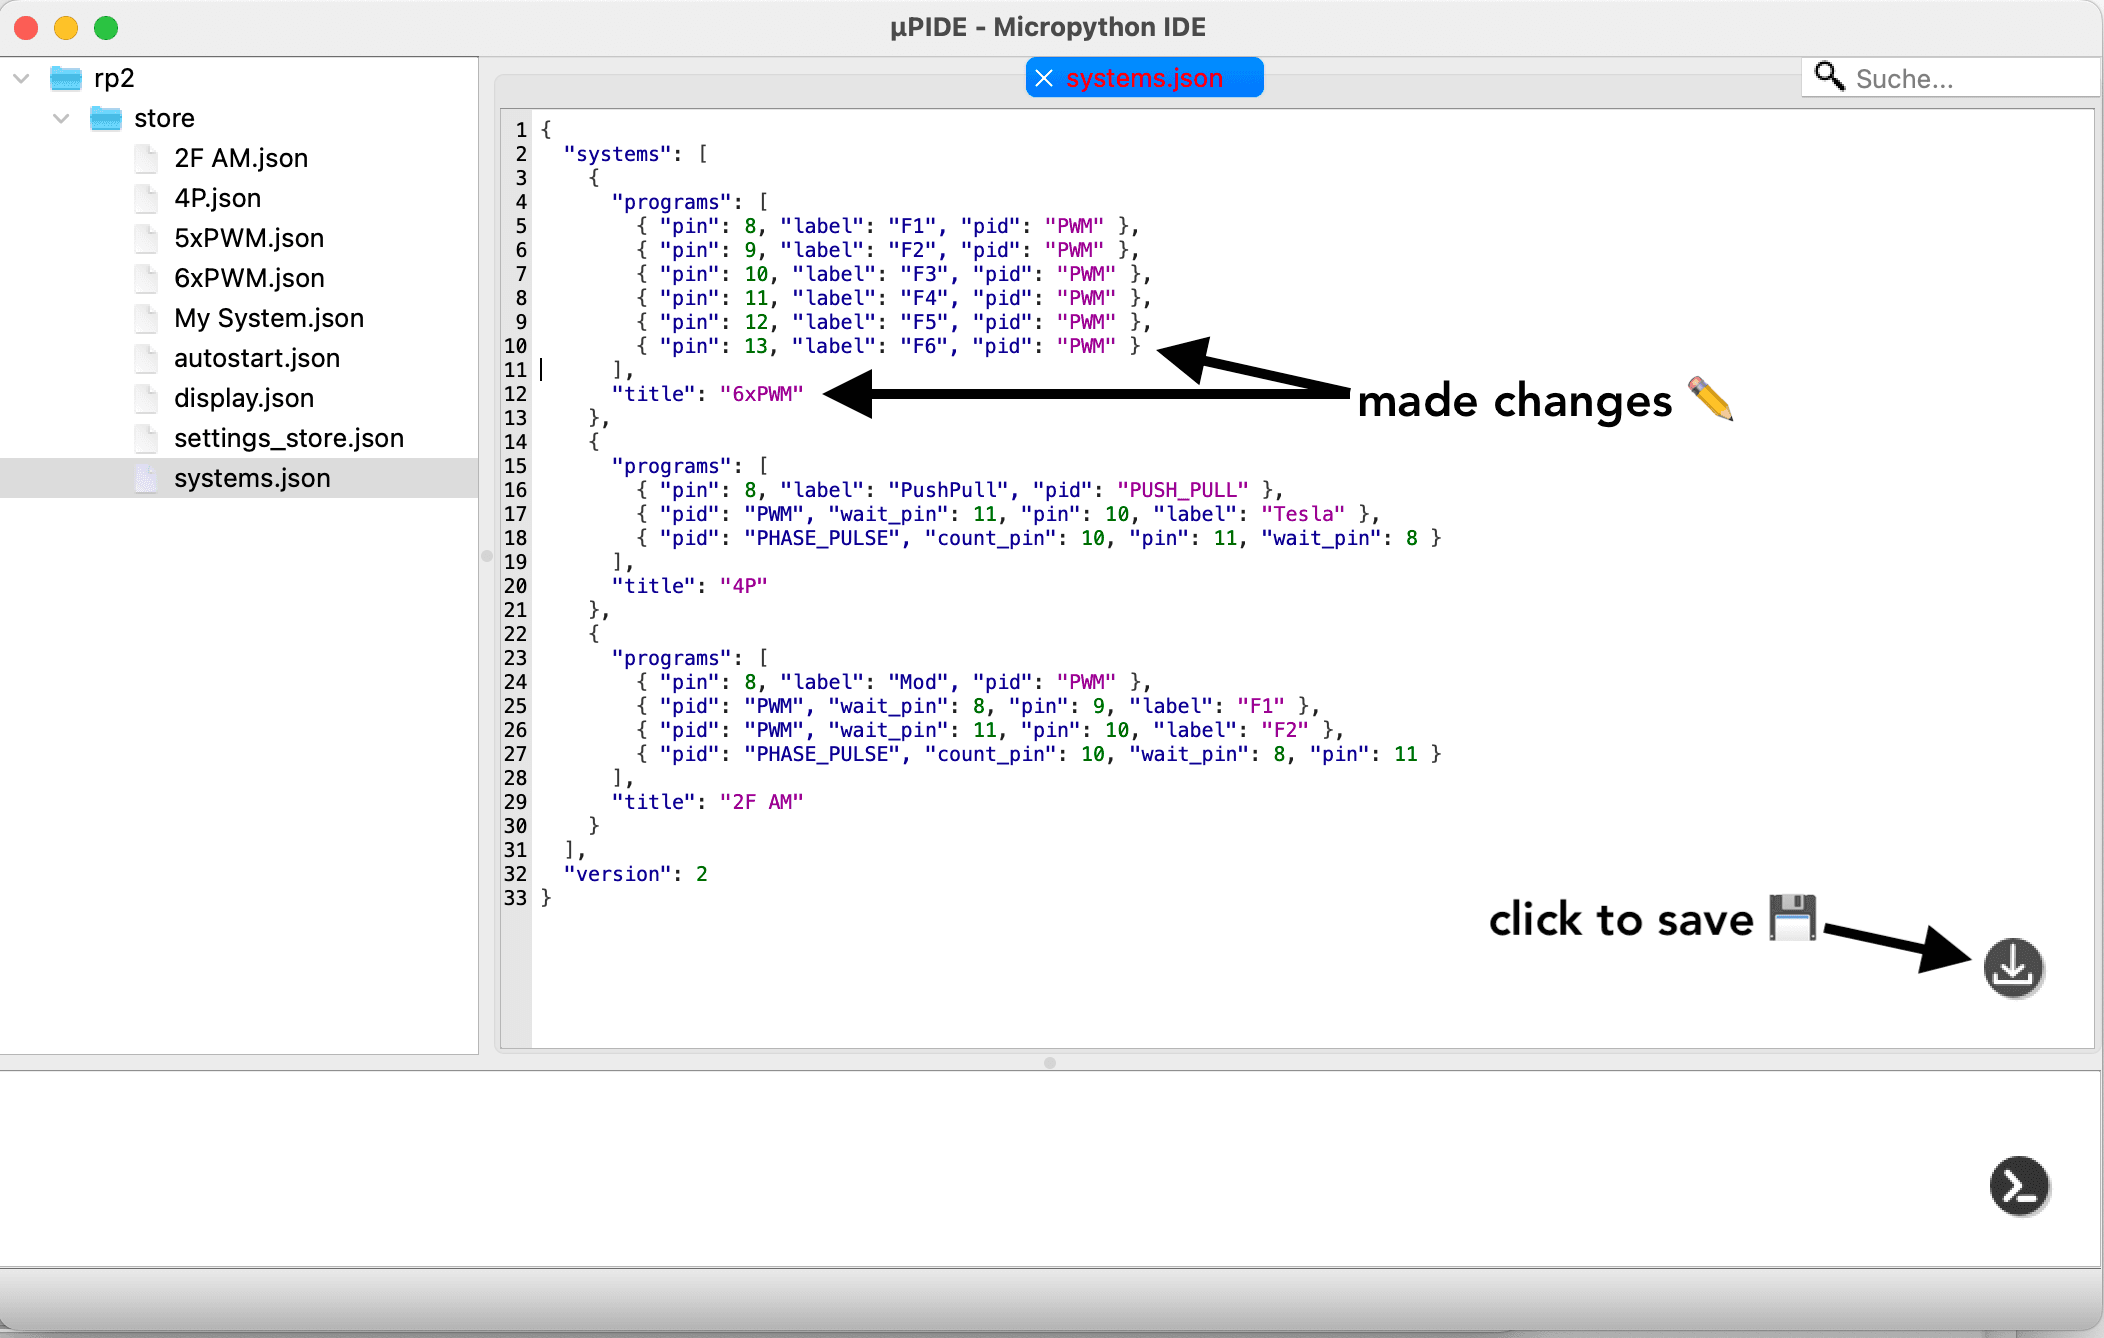The height and width of the screenshot is (1338, 2104).
Task: Click the "4P" title value on line 20
Action: coord(744,586)
